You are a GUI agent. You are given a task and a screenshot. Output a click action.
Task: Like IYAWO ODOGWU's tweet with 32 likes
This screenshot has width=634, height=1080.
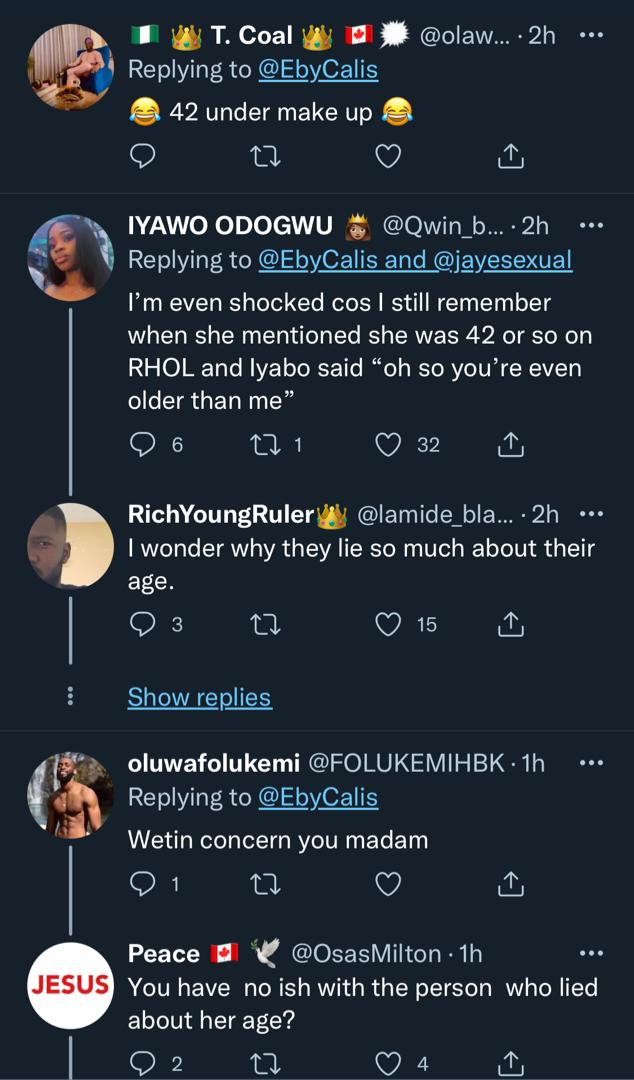pyautogui.click(x=388, y=444)
